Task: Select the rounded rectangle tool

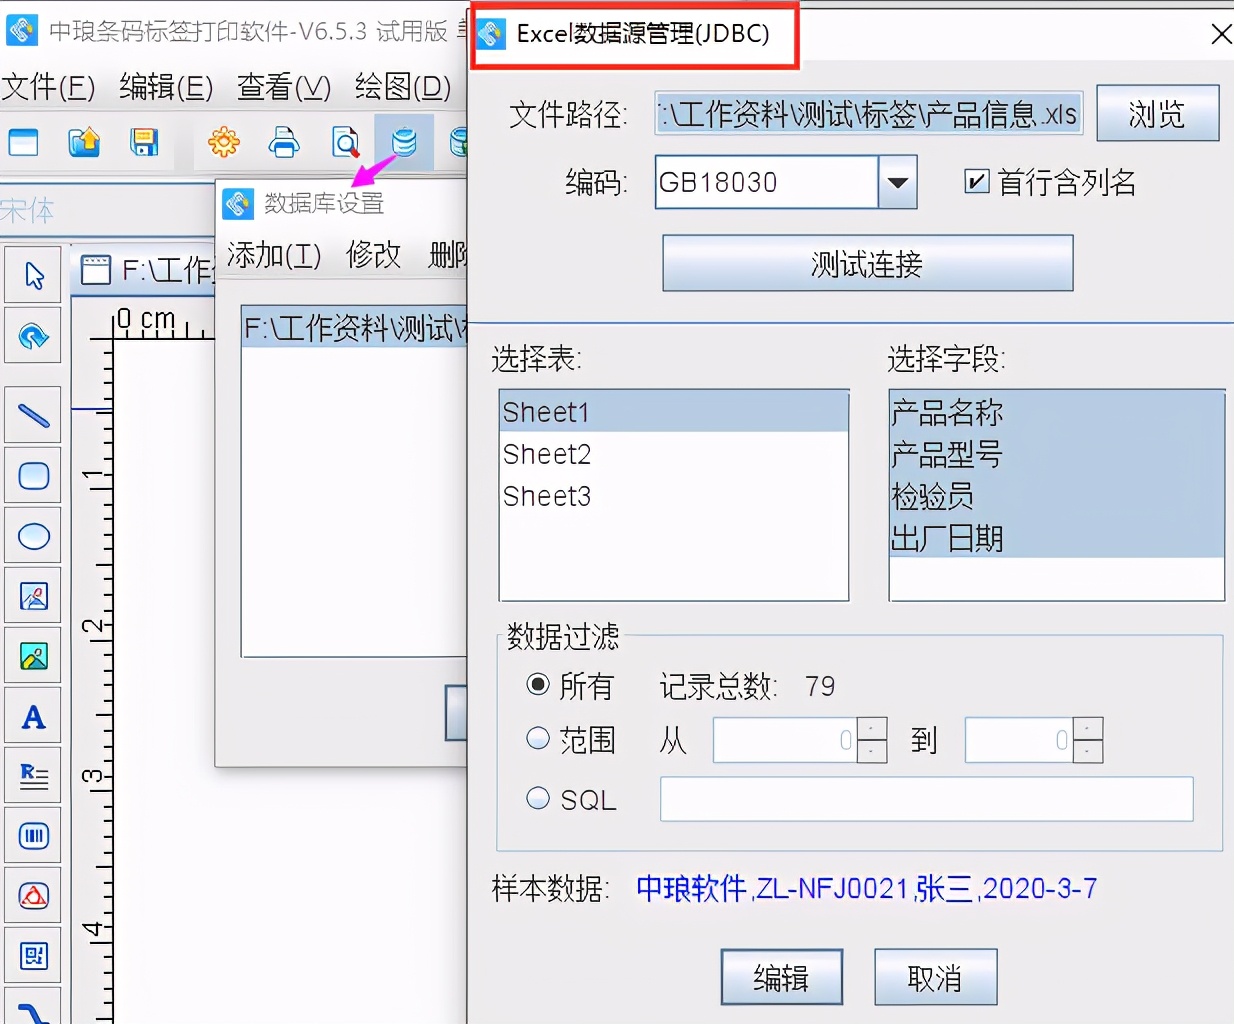Action: pyautogui.click(x=33, y=475)
